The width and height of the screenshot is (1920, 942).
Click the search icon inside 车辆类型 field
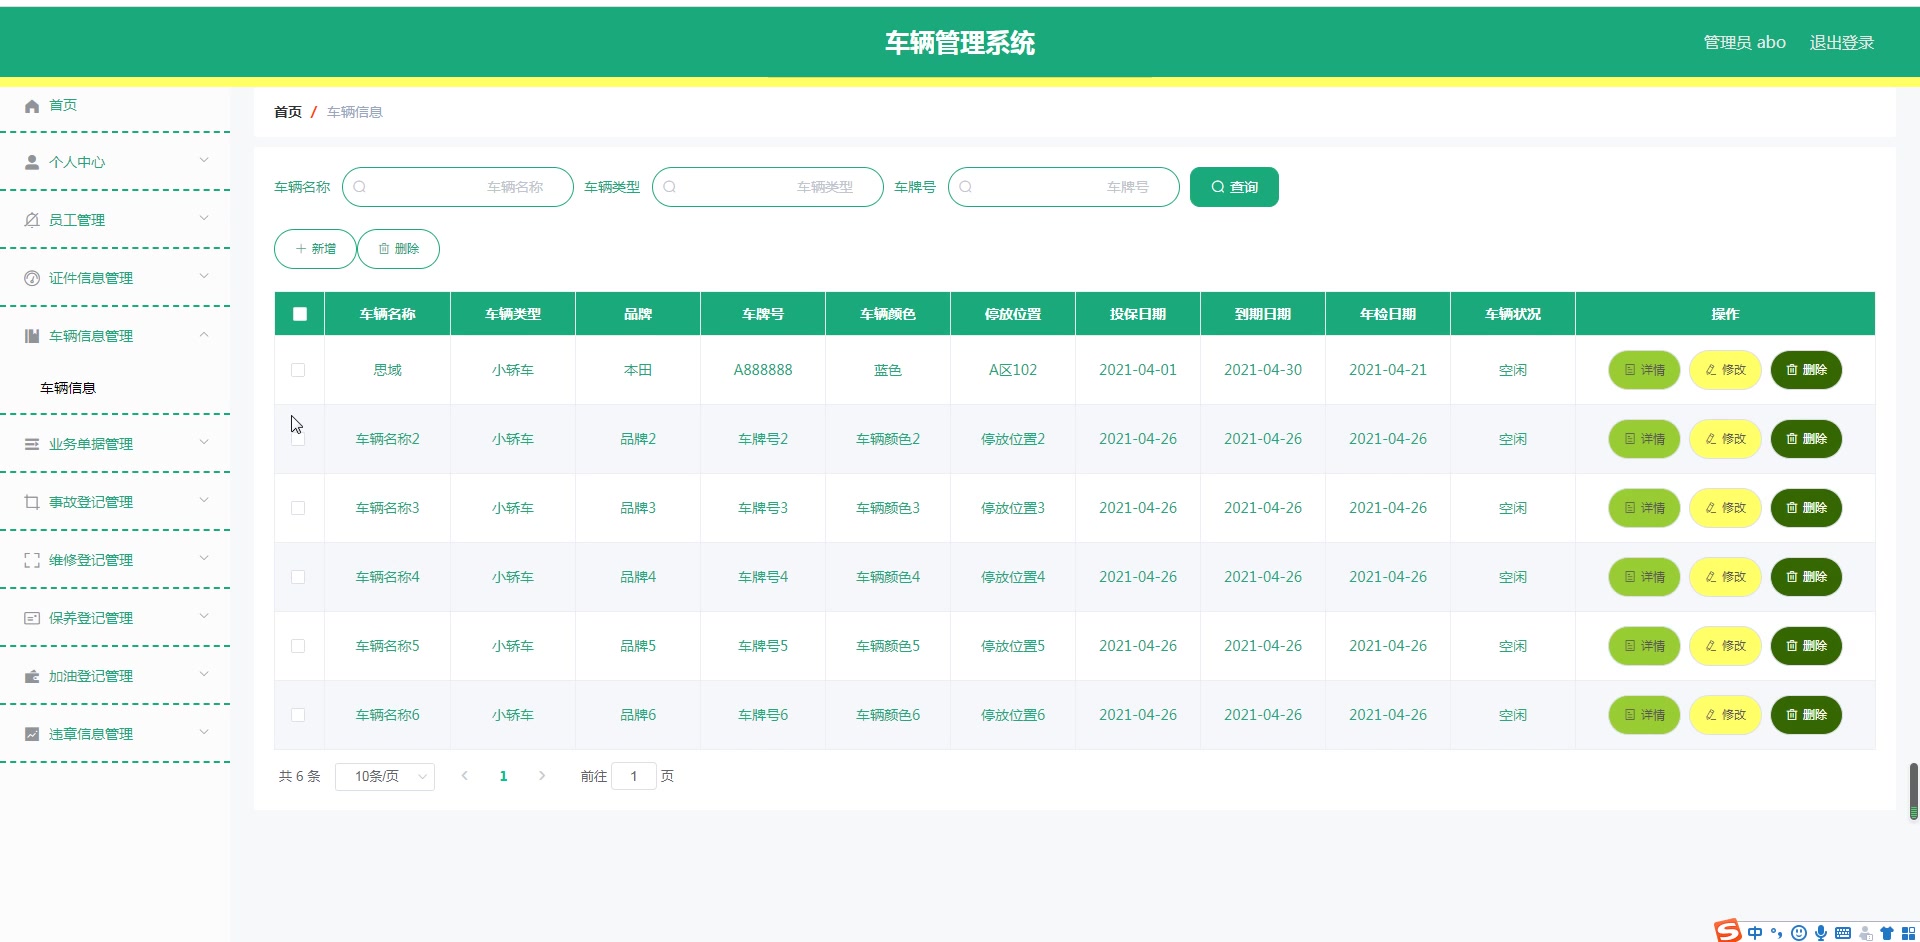(x=670, y=187)
